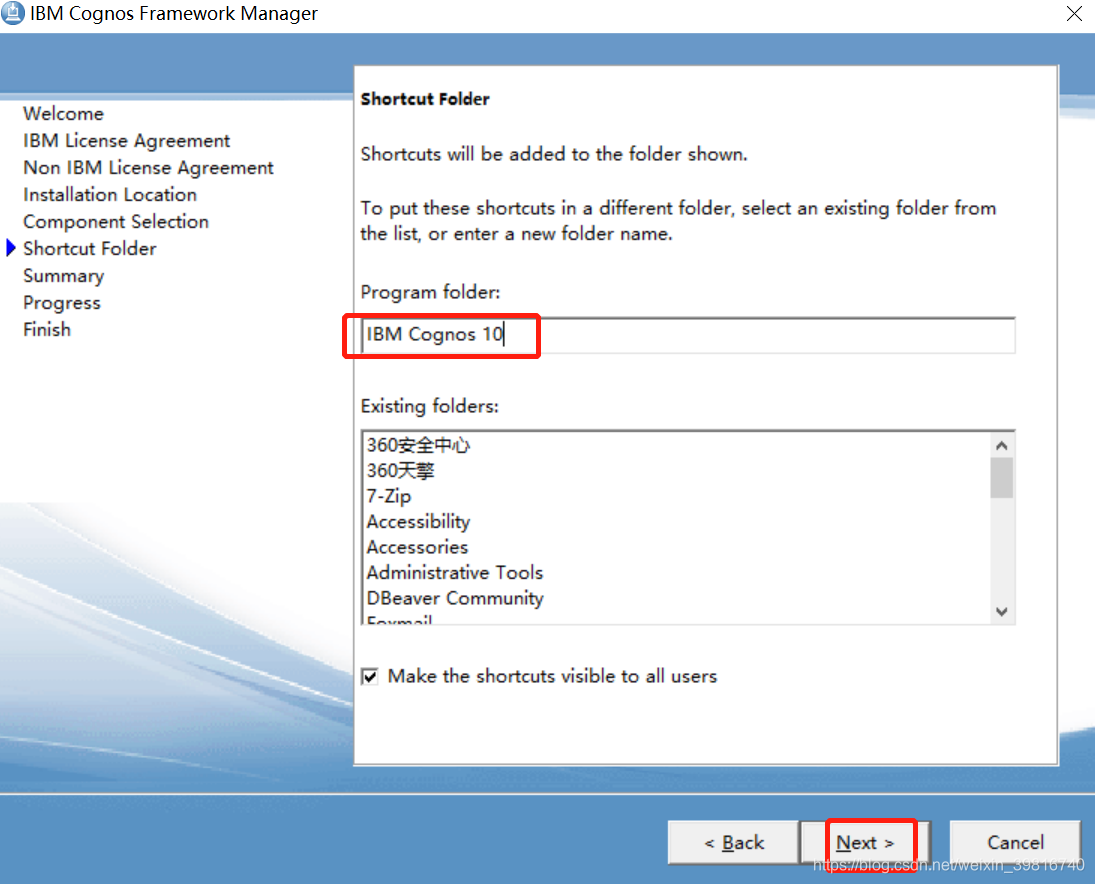Image resolution: width=1095 pixels, height=884 pixels.
Task: Select the 360安全中心 folder
Action: (418, 445)
